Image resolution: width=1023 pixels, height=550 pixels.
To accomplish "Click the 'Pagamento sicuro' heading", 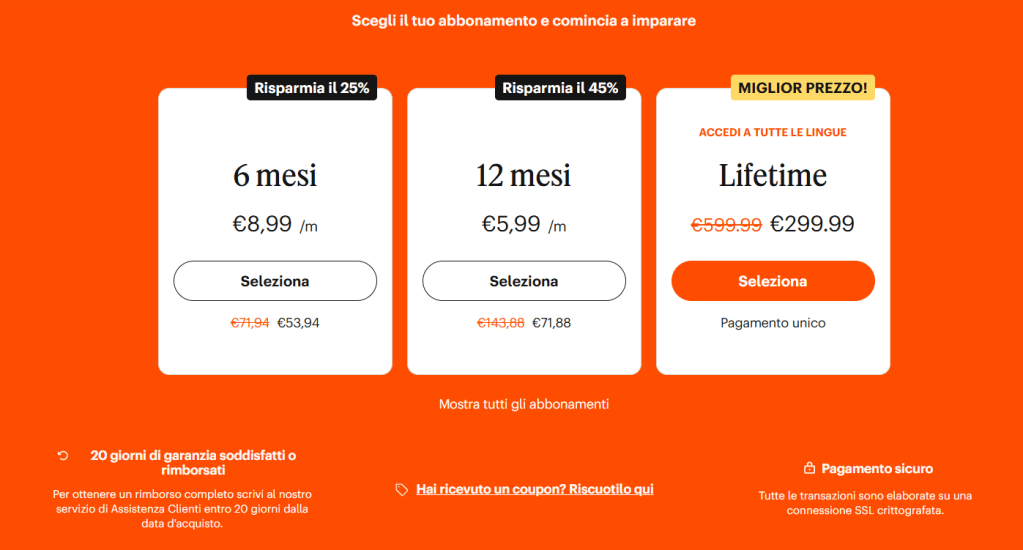I will (x=877, y=468).
